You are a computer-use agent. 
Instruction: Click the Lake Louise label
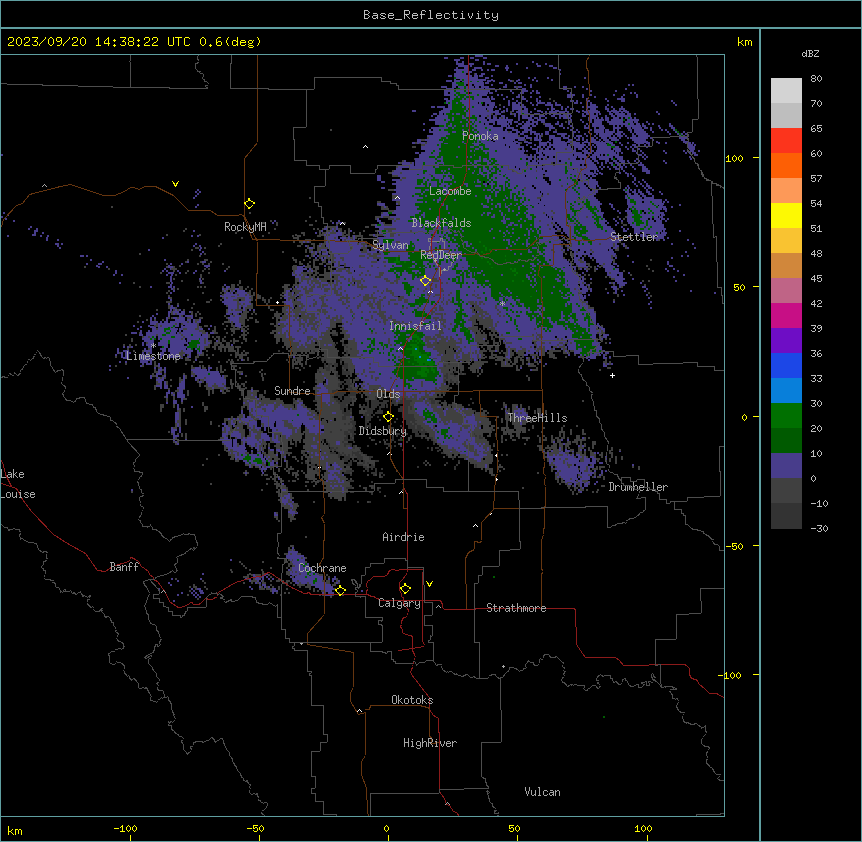tap(18, 484)
